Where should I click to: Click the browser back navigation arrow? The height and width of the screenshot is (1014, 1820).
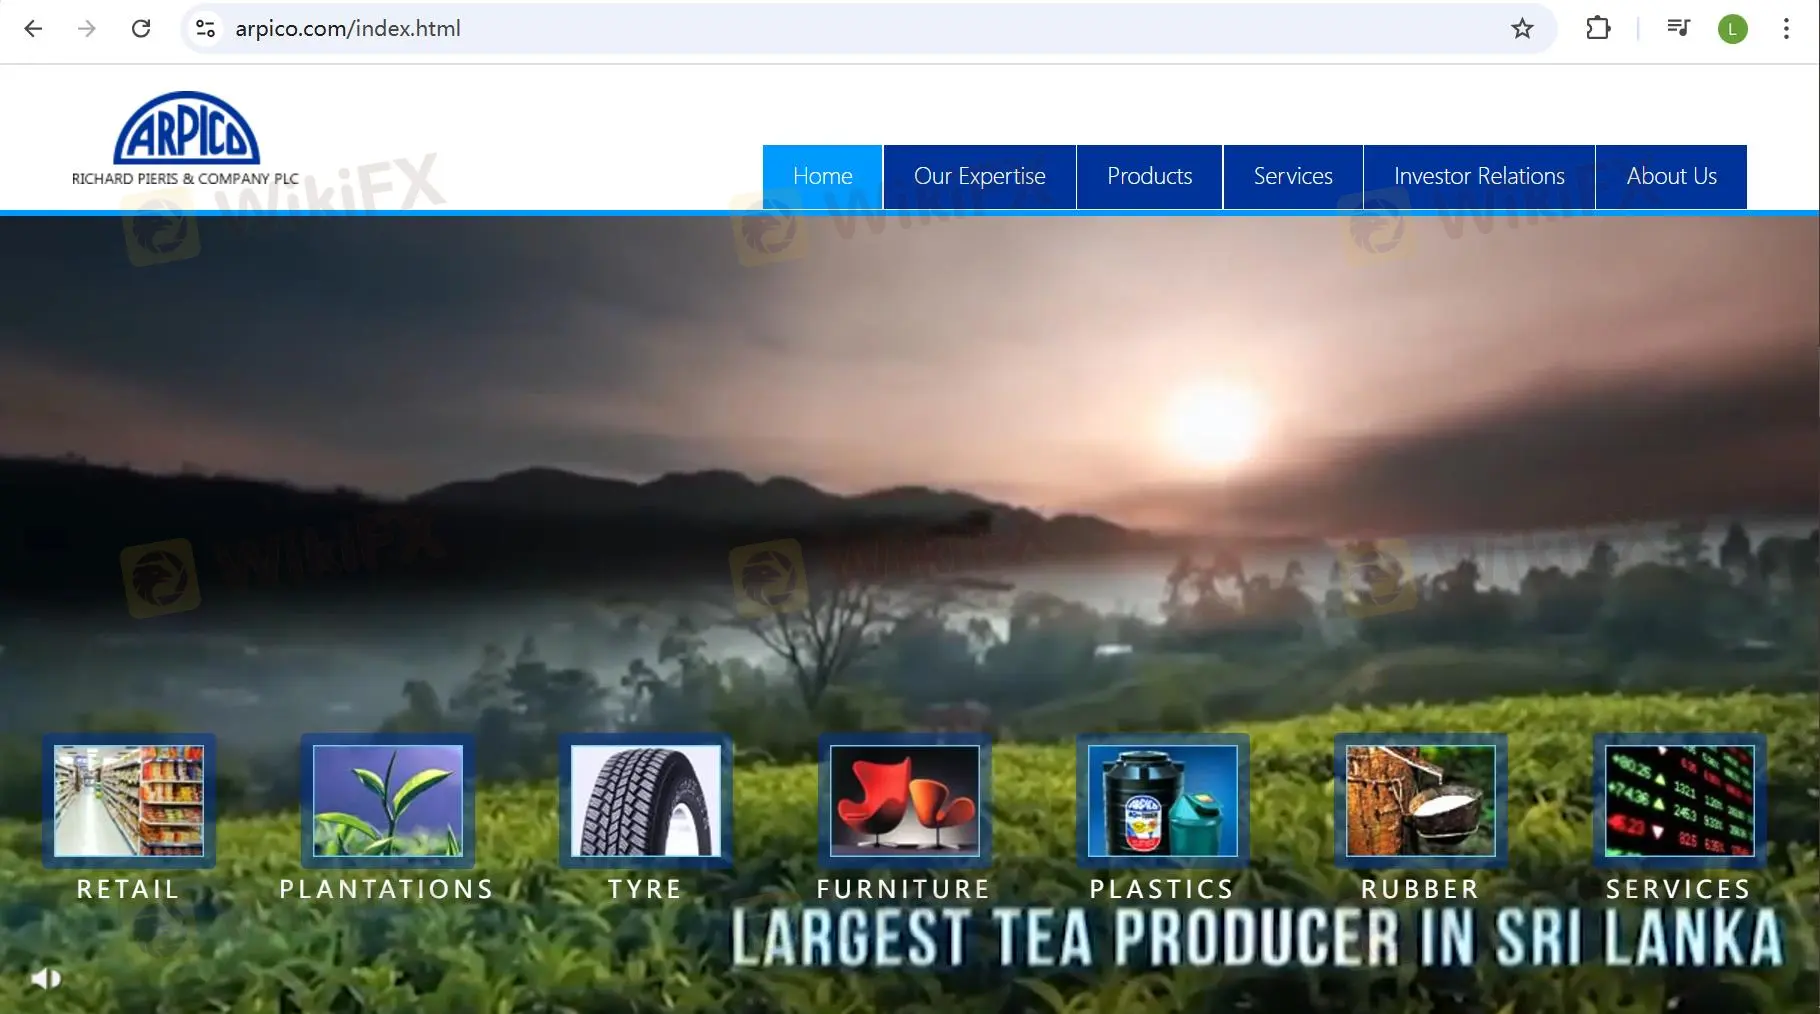click(33, 29)
